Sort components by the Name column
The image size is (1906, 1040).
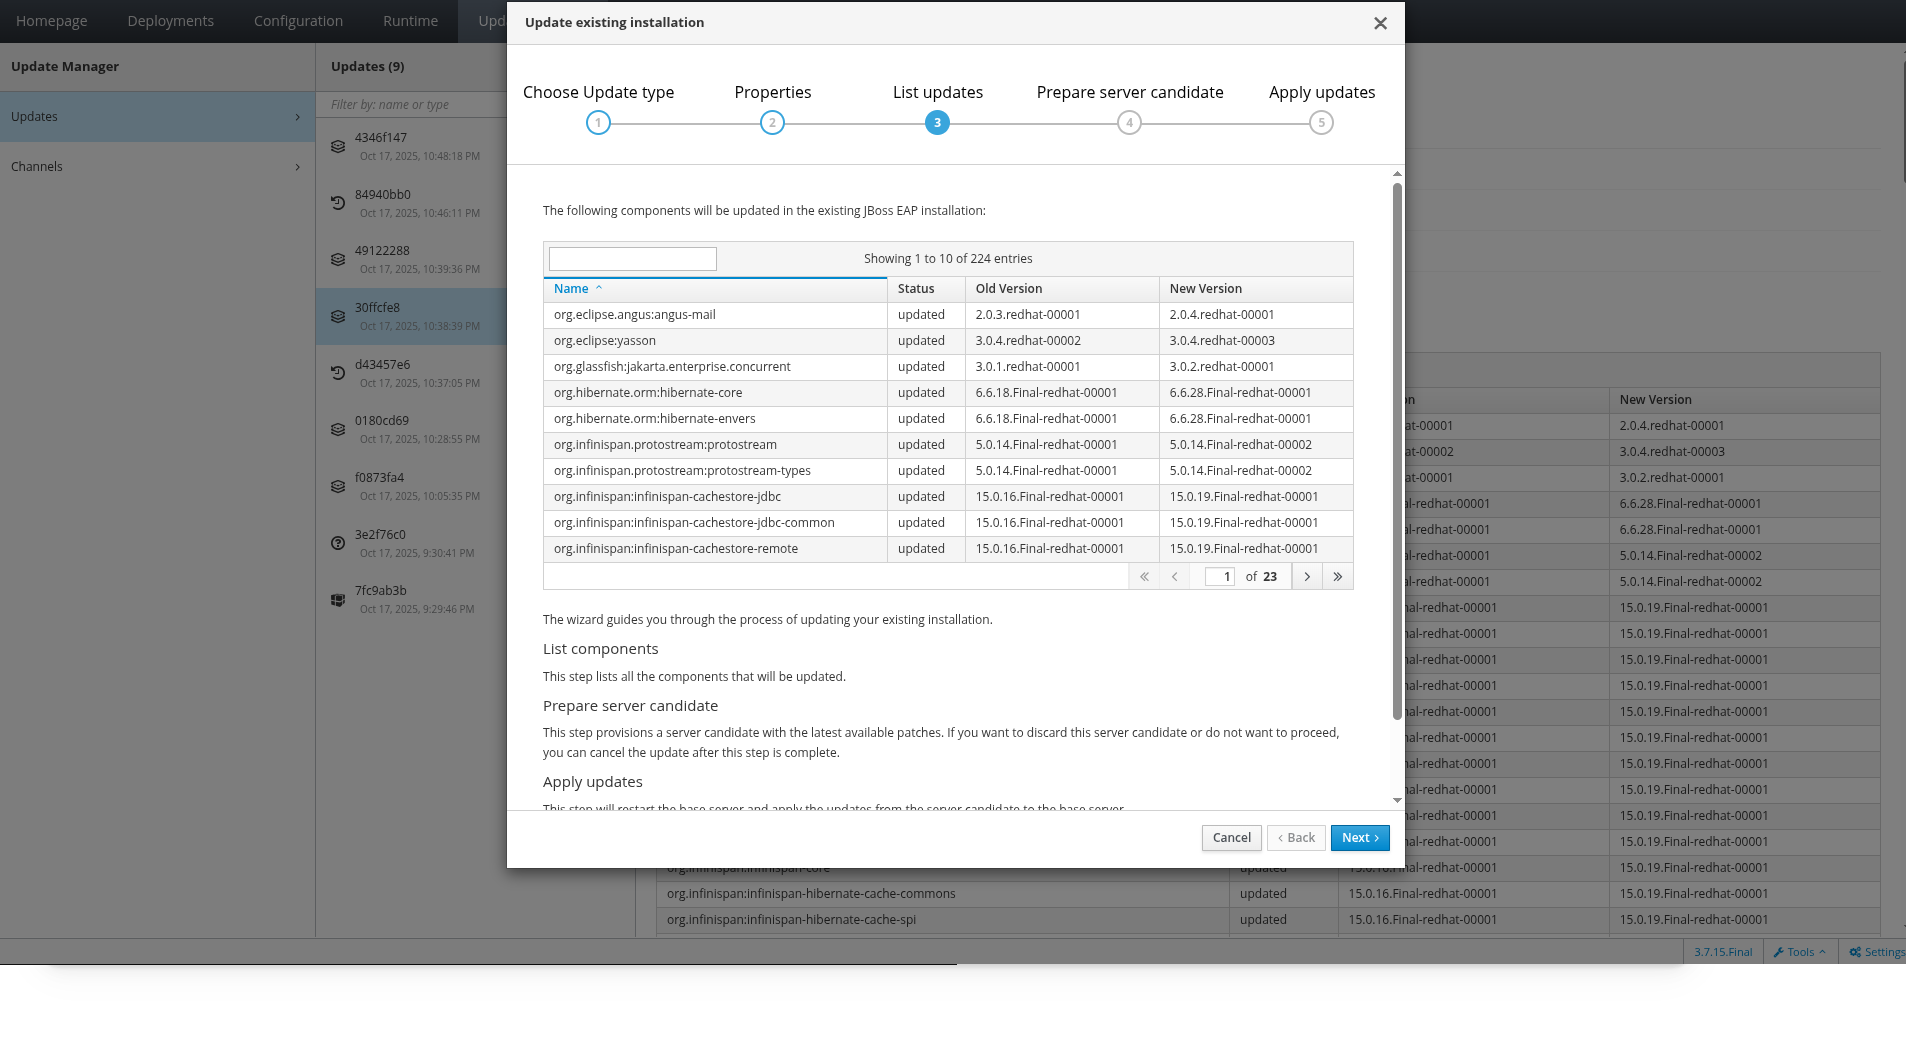[715, 289]
